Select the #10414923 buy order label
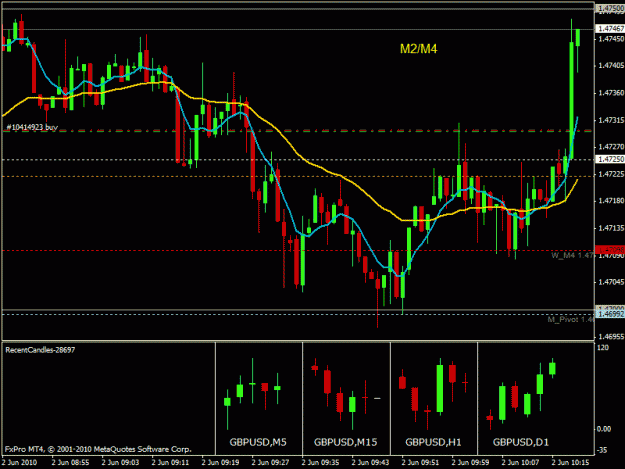Screen dimensions: 625x469 (x=32, y=127)
